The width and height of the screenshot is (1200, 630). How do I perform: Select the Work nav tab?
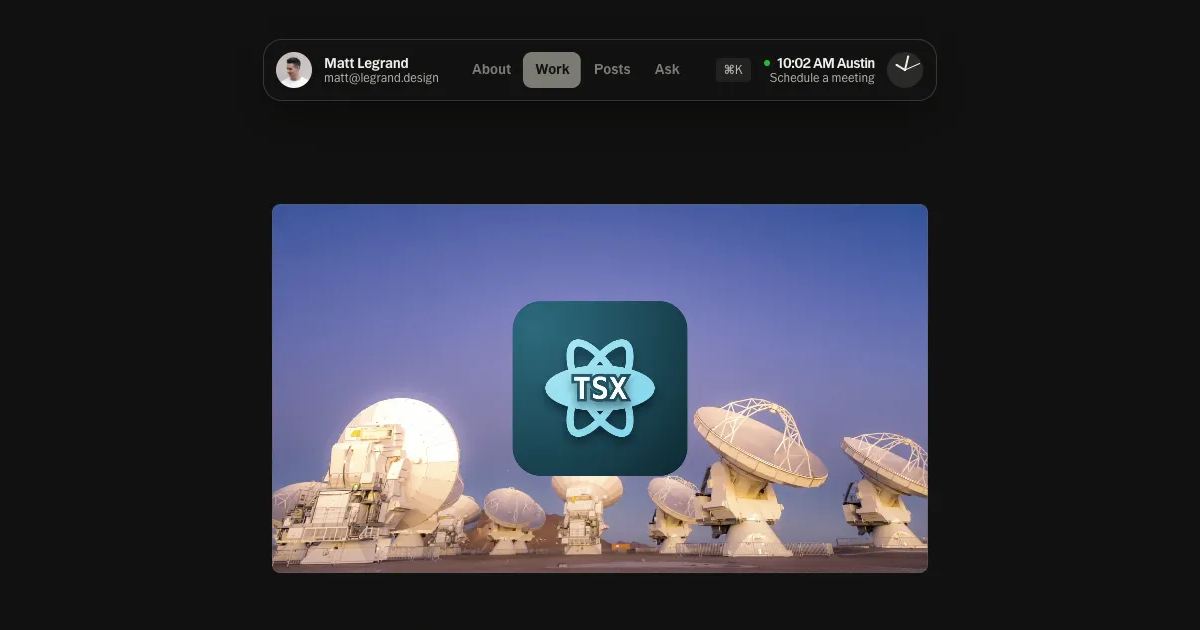tap(552, 70)
